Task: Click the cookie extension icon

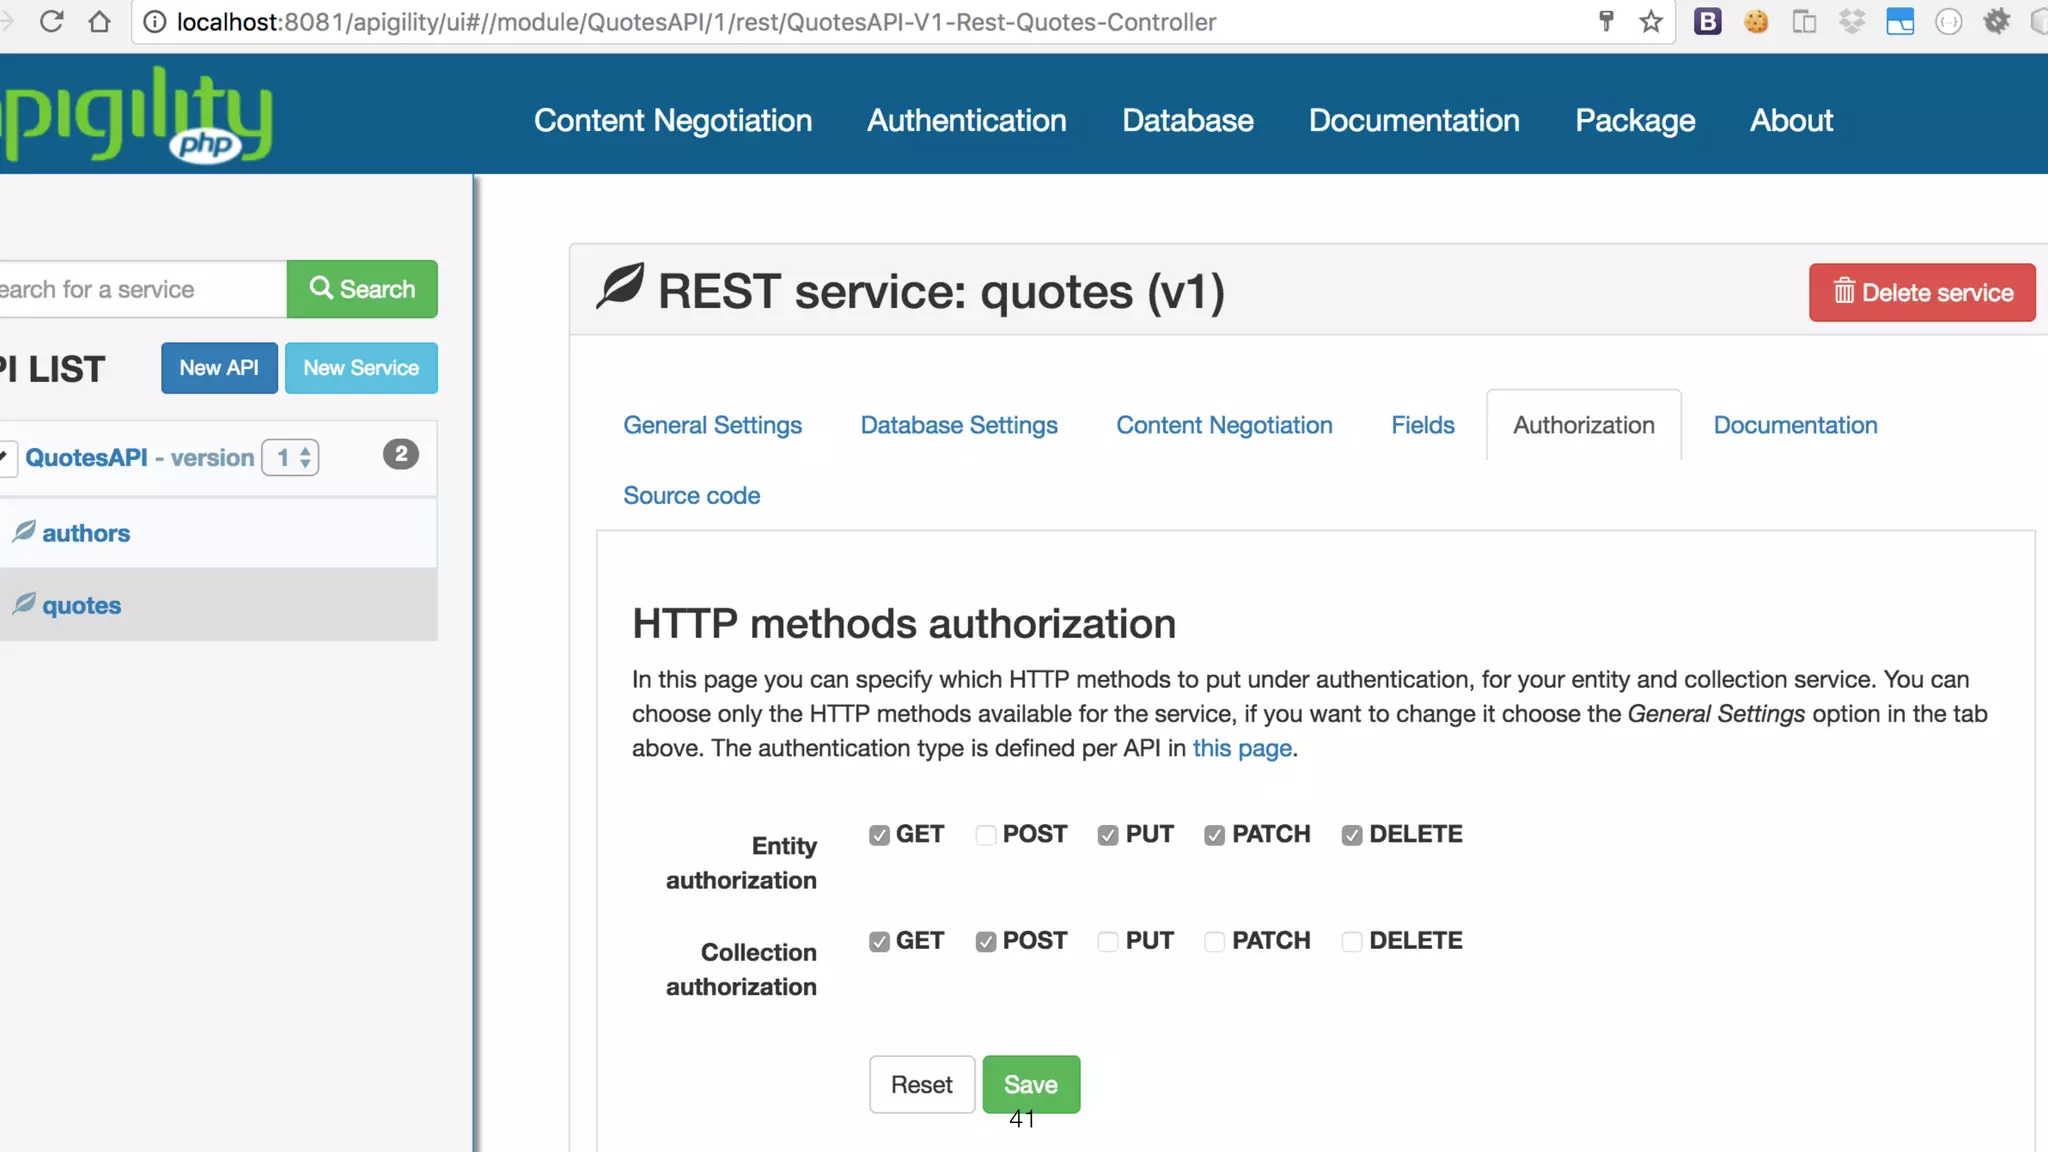Action: (x=1756, y=21)
